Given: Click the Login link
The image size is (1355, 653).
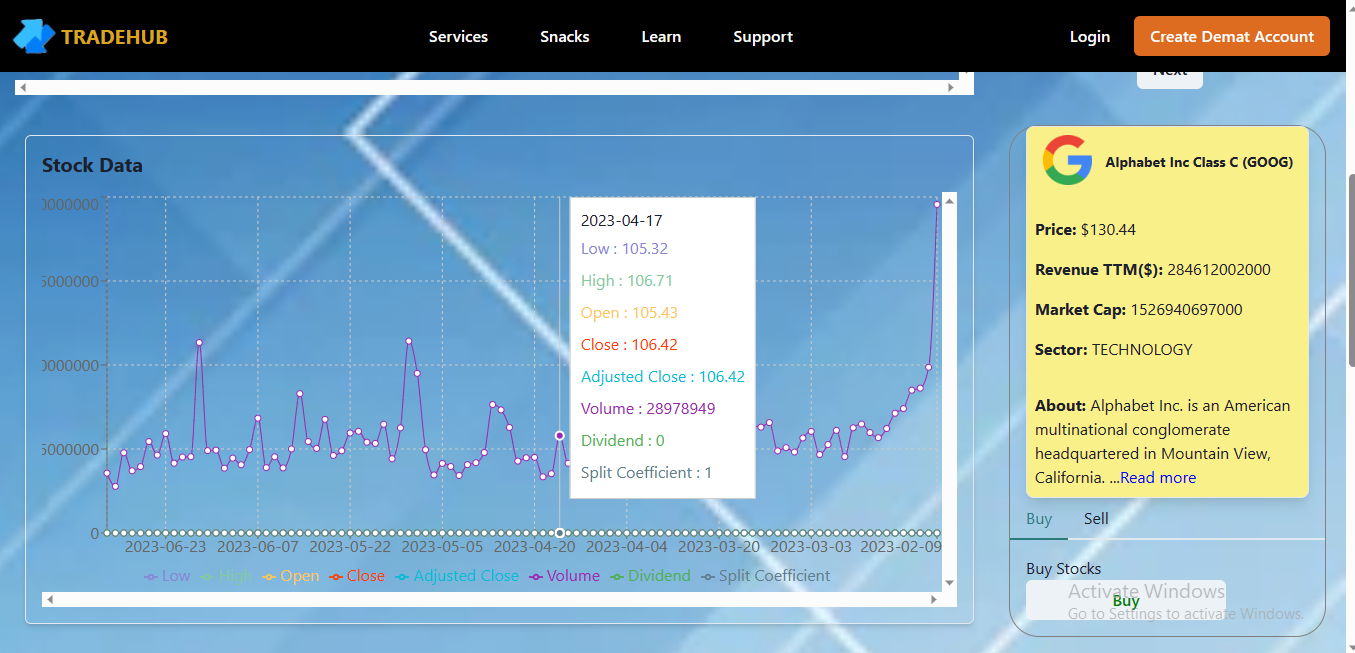Looking at the screenshot, I should 1090,37.
